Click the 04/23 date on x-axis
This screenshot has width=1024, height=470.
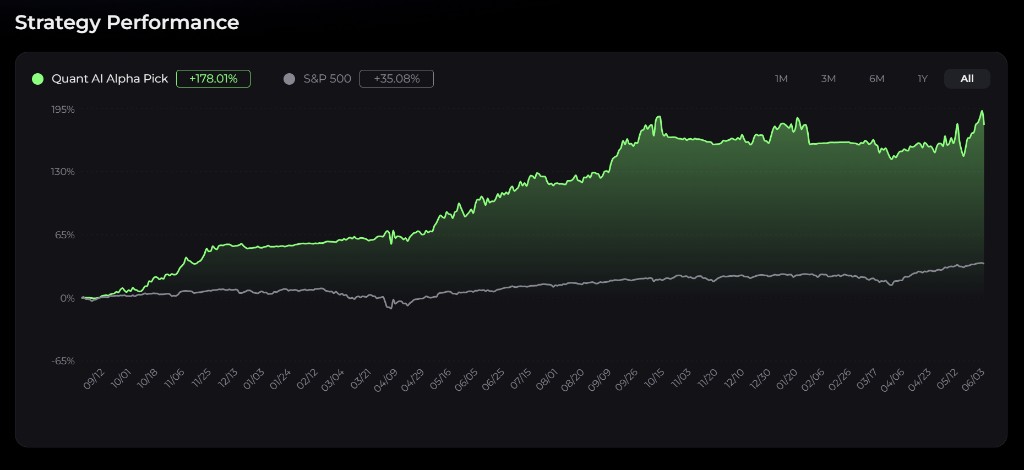920,380
